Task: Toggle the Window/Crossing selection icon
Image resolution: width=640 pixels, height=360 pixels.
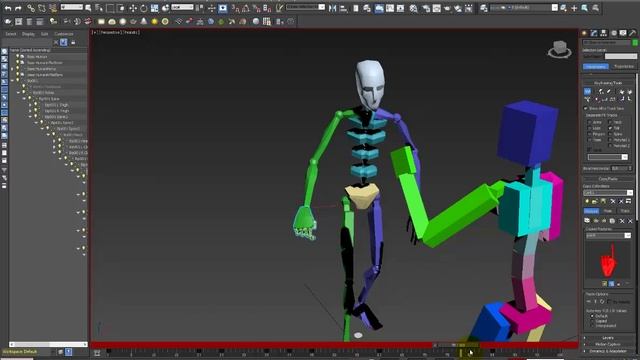Action: (x=121, y=8)
